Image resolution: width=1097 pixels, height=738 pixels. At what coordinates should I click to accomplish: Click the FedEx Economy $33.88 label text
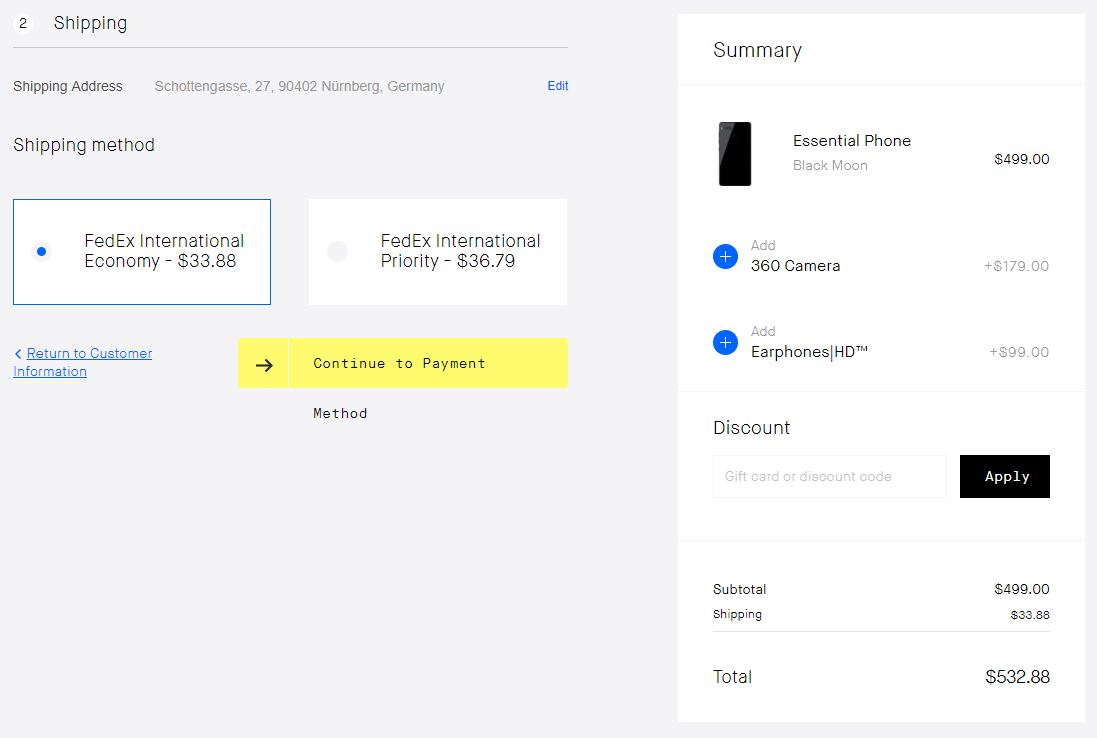[164, 251]
